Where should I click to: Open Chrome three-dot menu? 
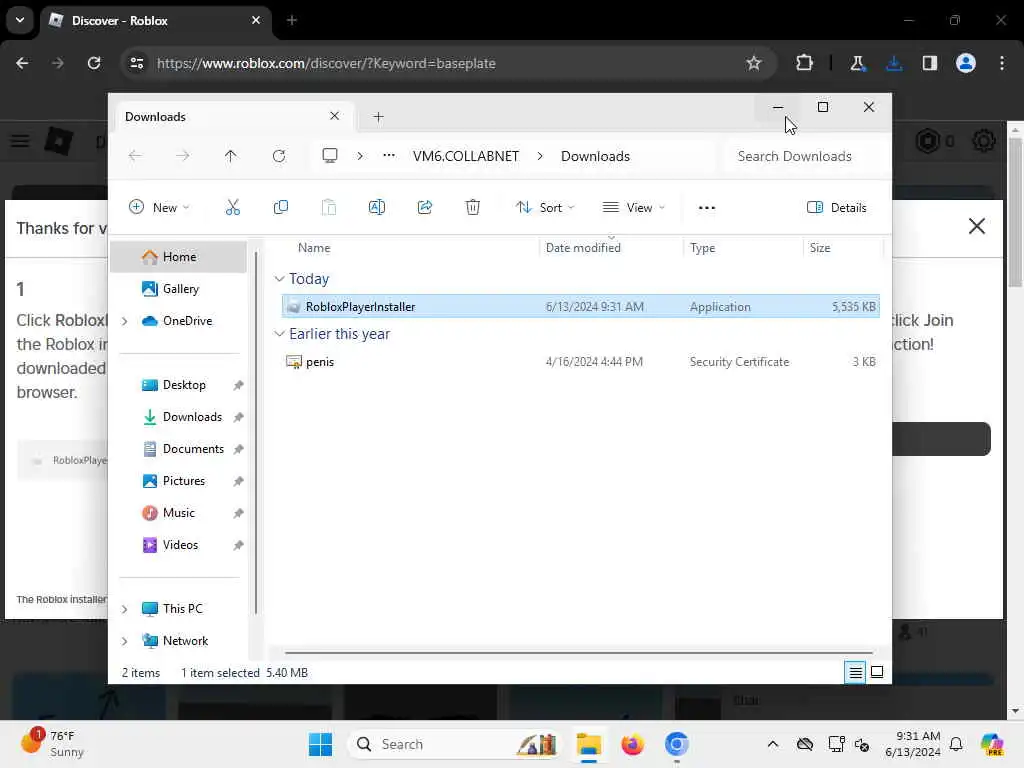pos(1002,63)
